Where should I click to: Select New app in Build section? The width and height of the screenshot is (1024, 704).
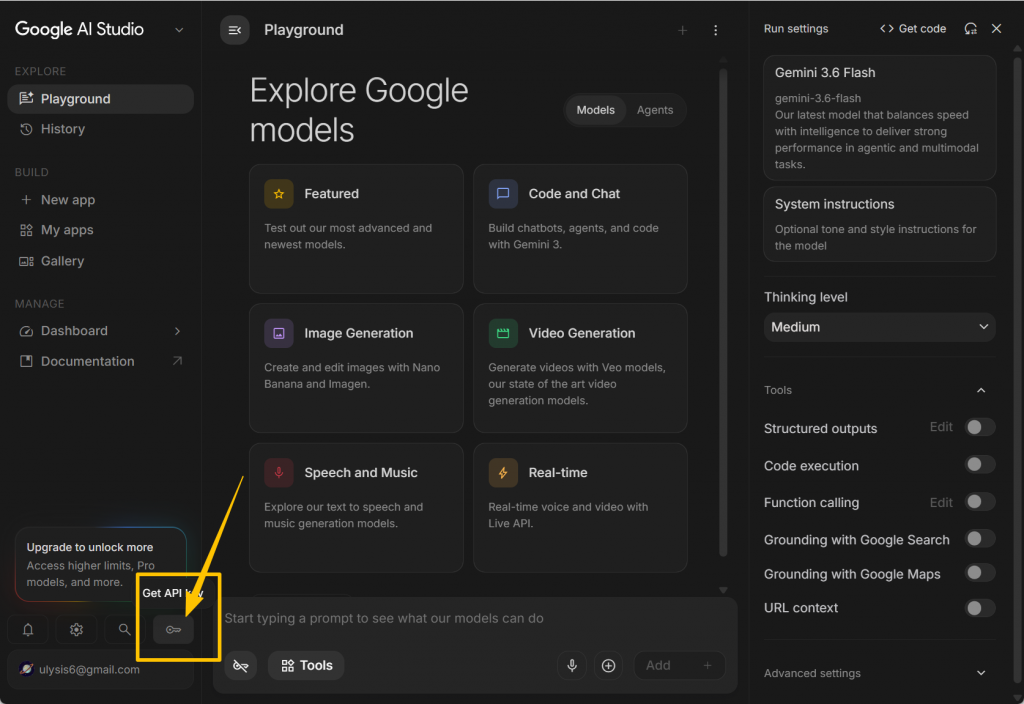[x=101, y=200]
